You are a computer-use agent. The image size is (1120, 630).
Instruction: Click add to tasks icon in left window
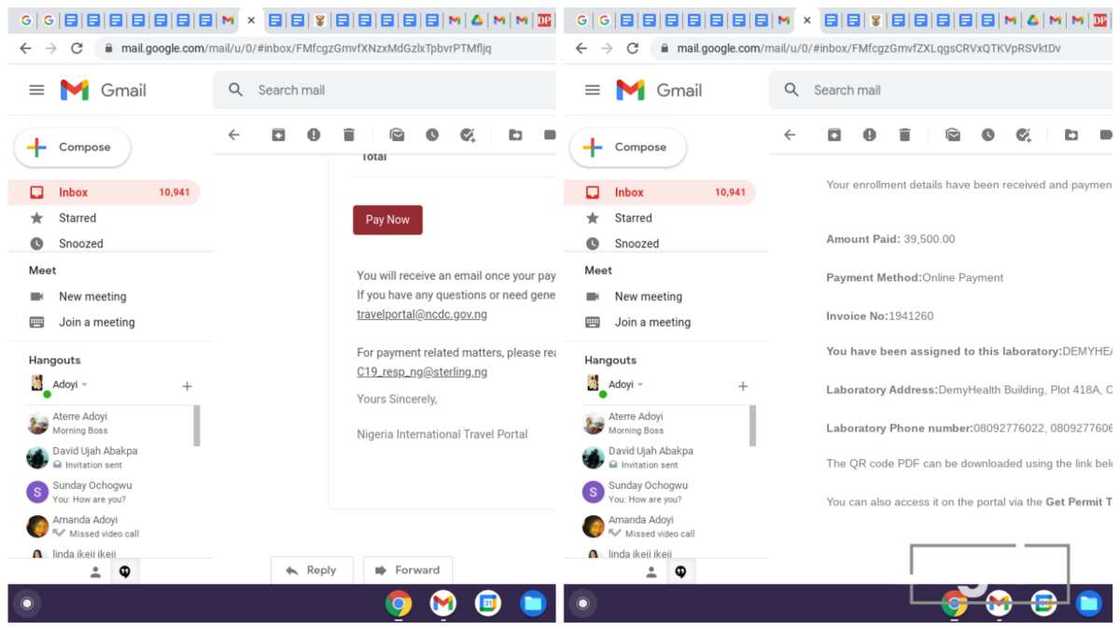467,135
